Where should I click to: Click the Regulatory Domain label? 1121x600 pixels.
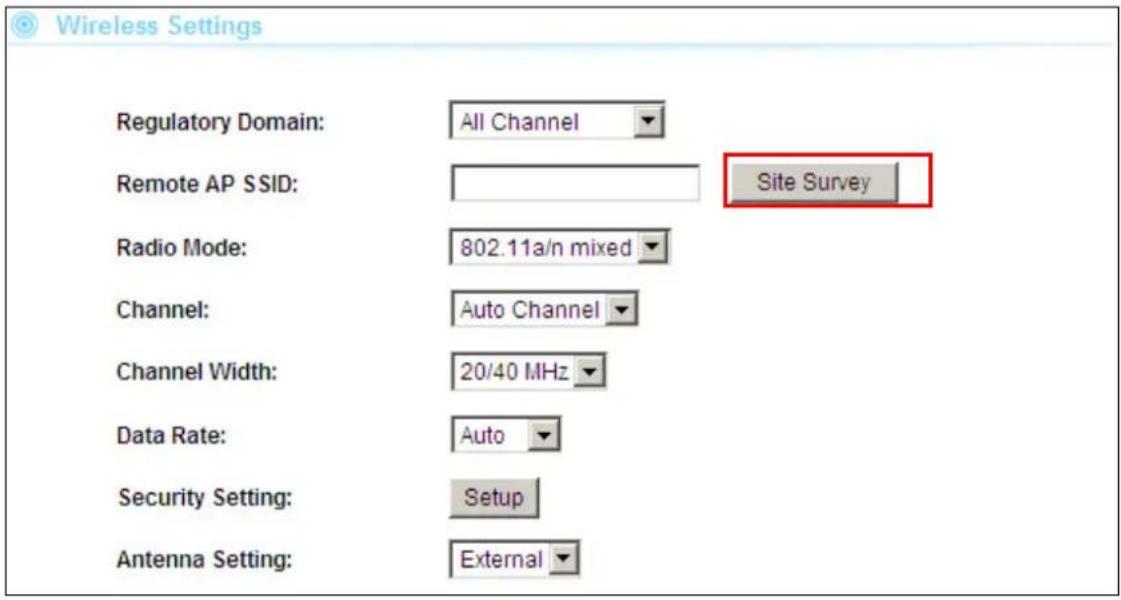coord(220,122)
